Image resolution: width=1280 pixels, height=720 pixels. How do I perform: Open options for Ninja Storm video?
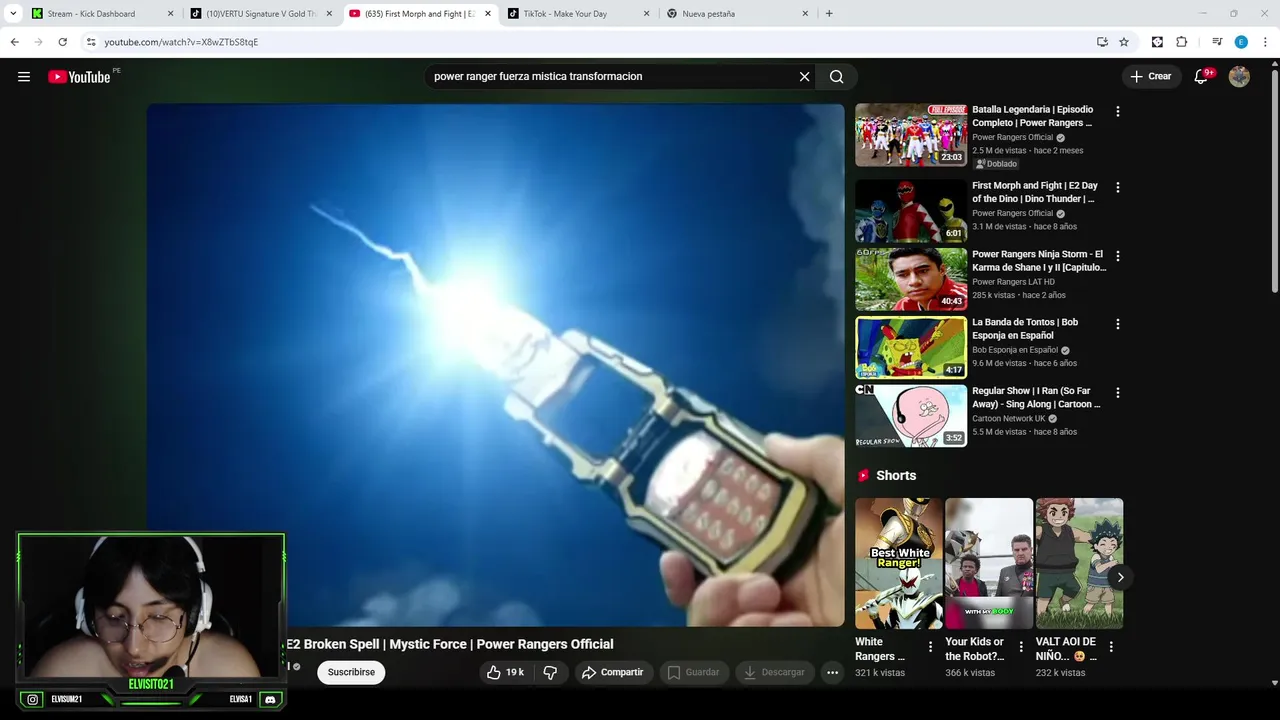pyautogui.click(x=1118, y=256)
